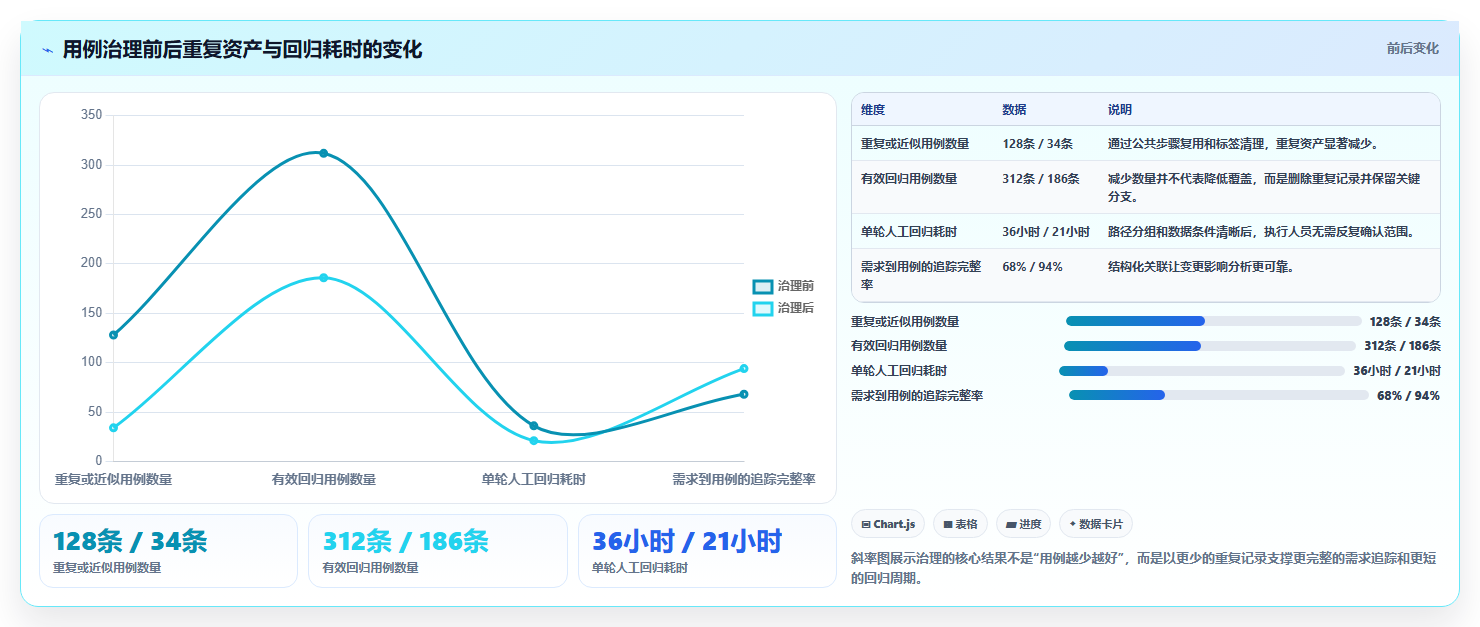Click progress value 36小时 / 21小时
1480x627 pixels.
tap(1397, 371)
